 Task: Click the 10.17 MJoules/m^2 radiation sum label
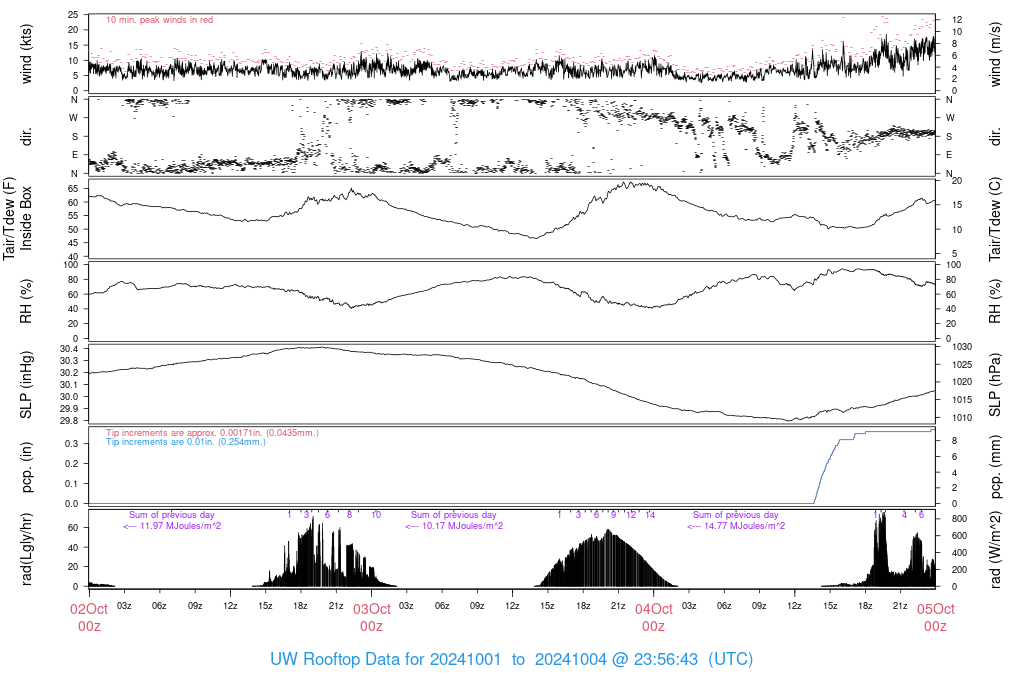point(454,526)
